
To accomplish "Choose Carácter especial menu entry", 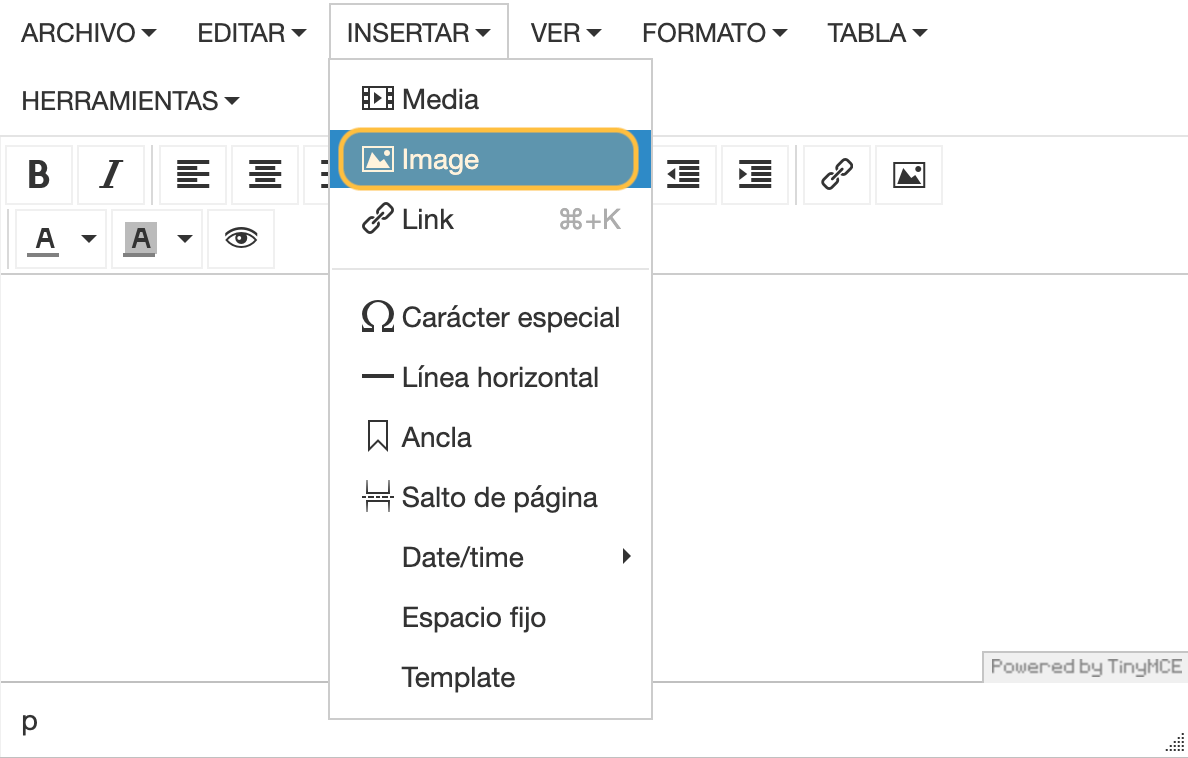I will coord(490,317).
